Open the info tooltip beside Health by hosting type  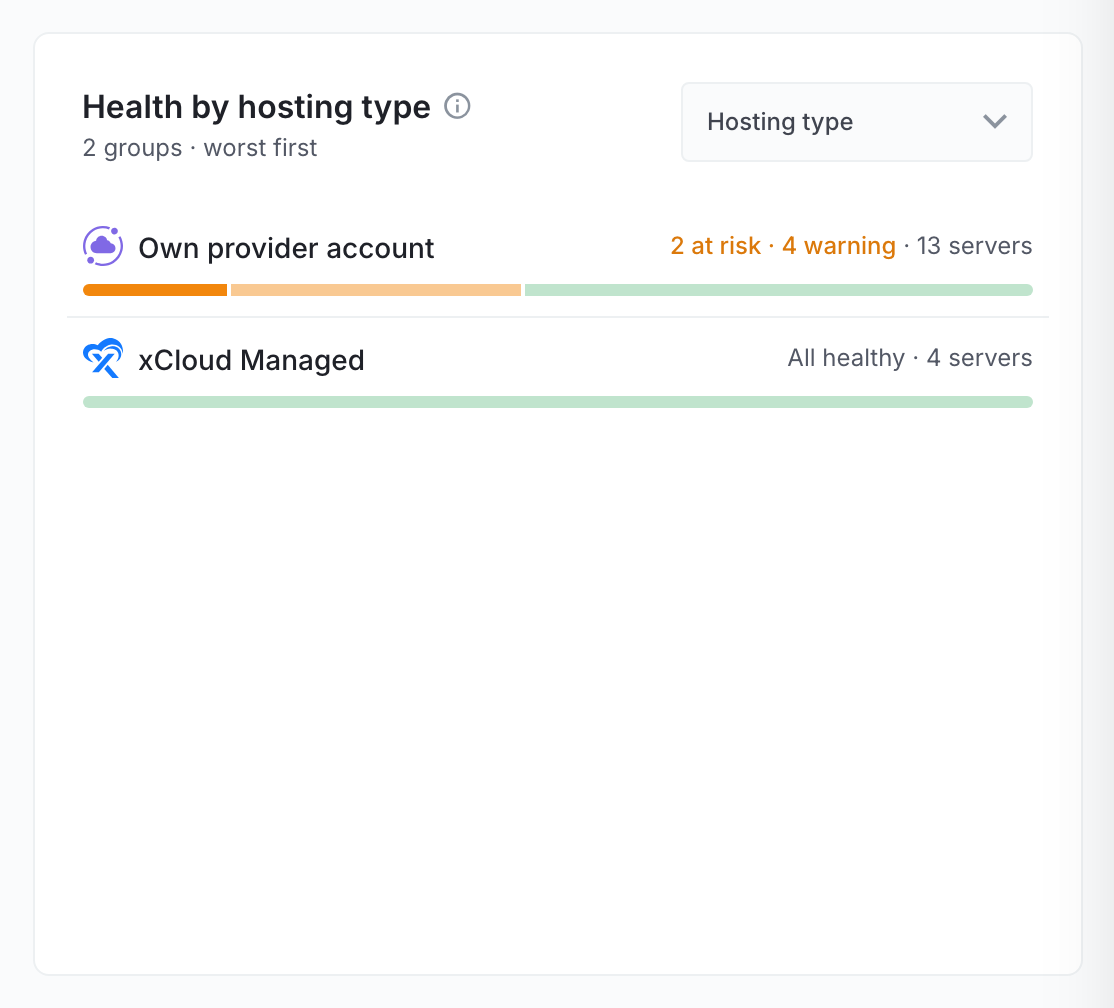[x=457, y=107]
